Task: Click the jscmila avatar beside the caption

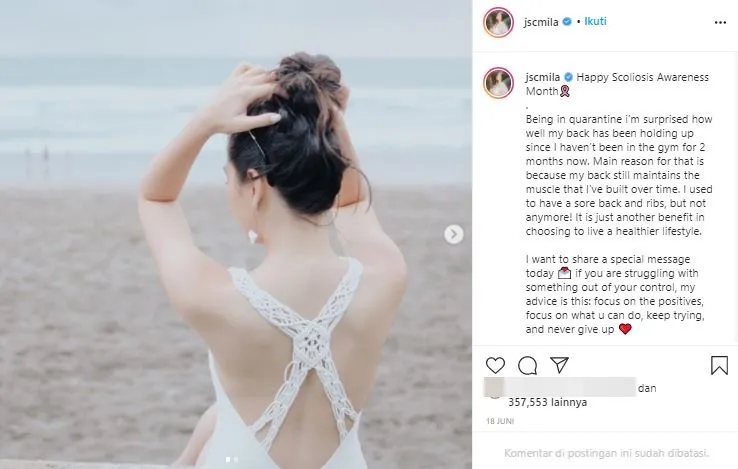Action: 498,83
